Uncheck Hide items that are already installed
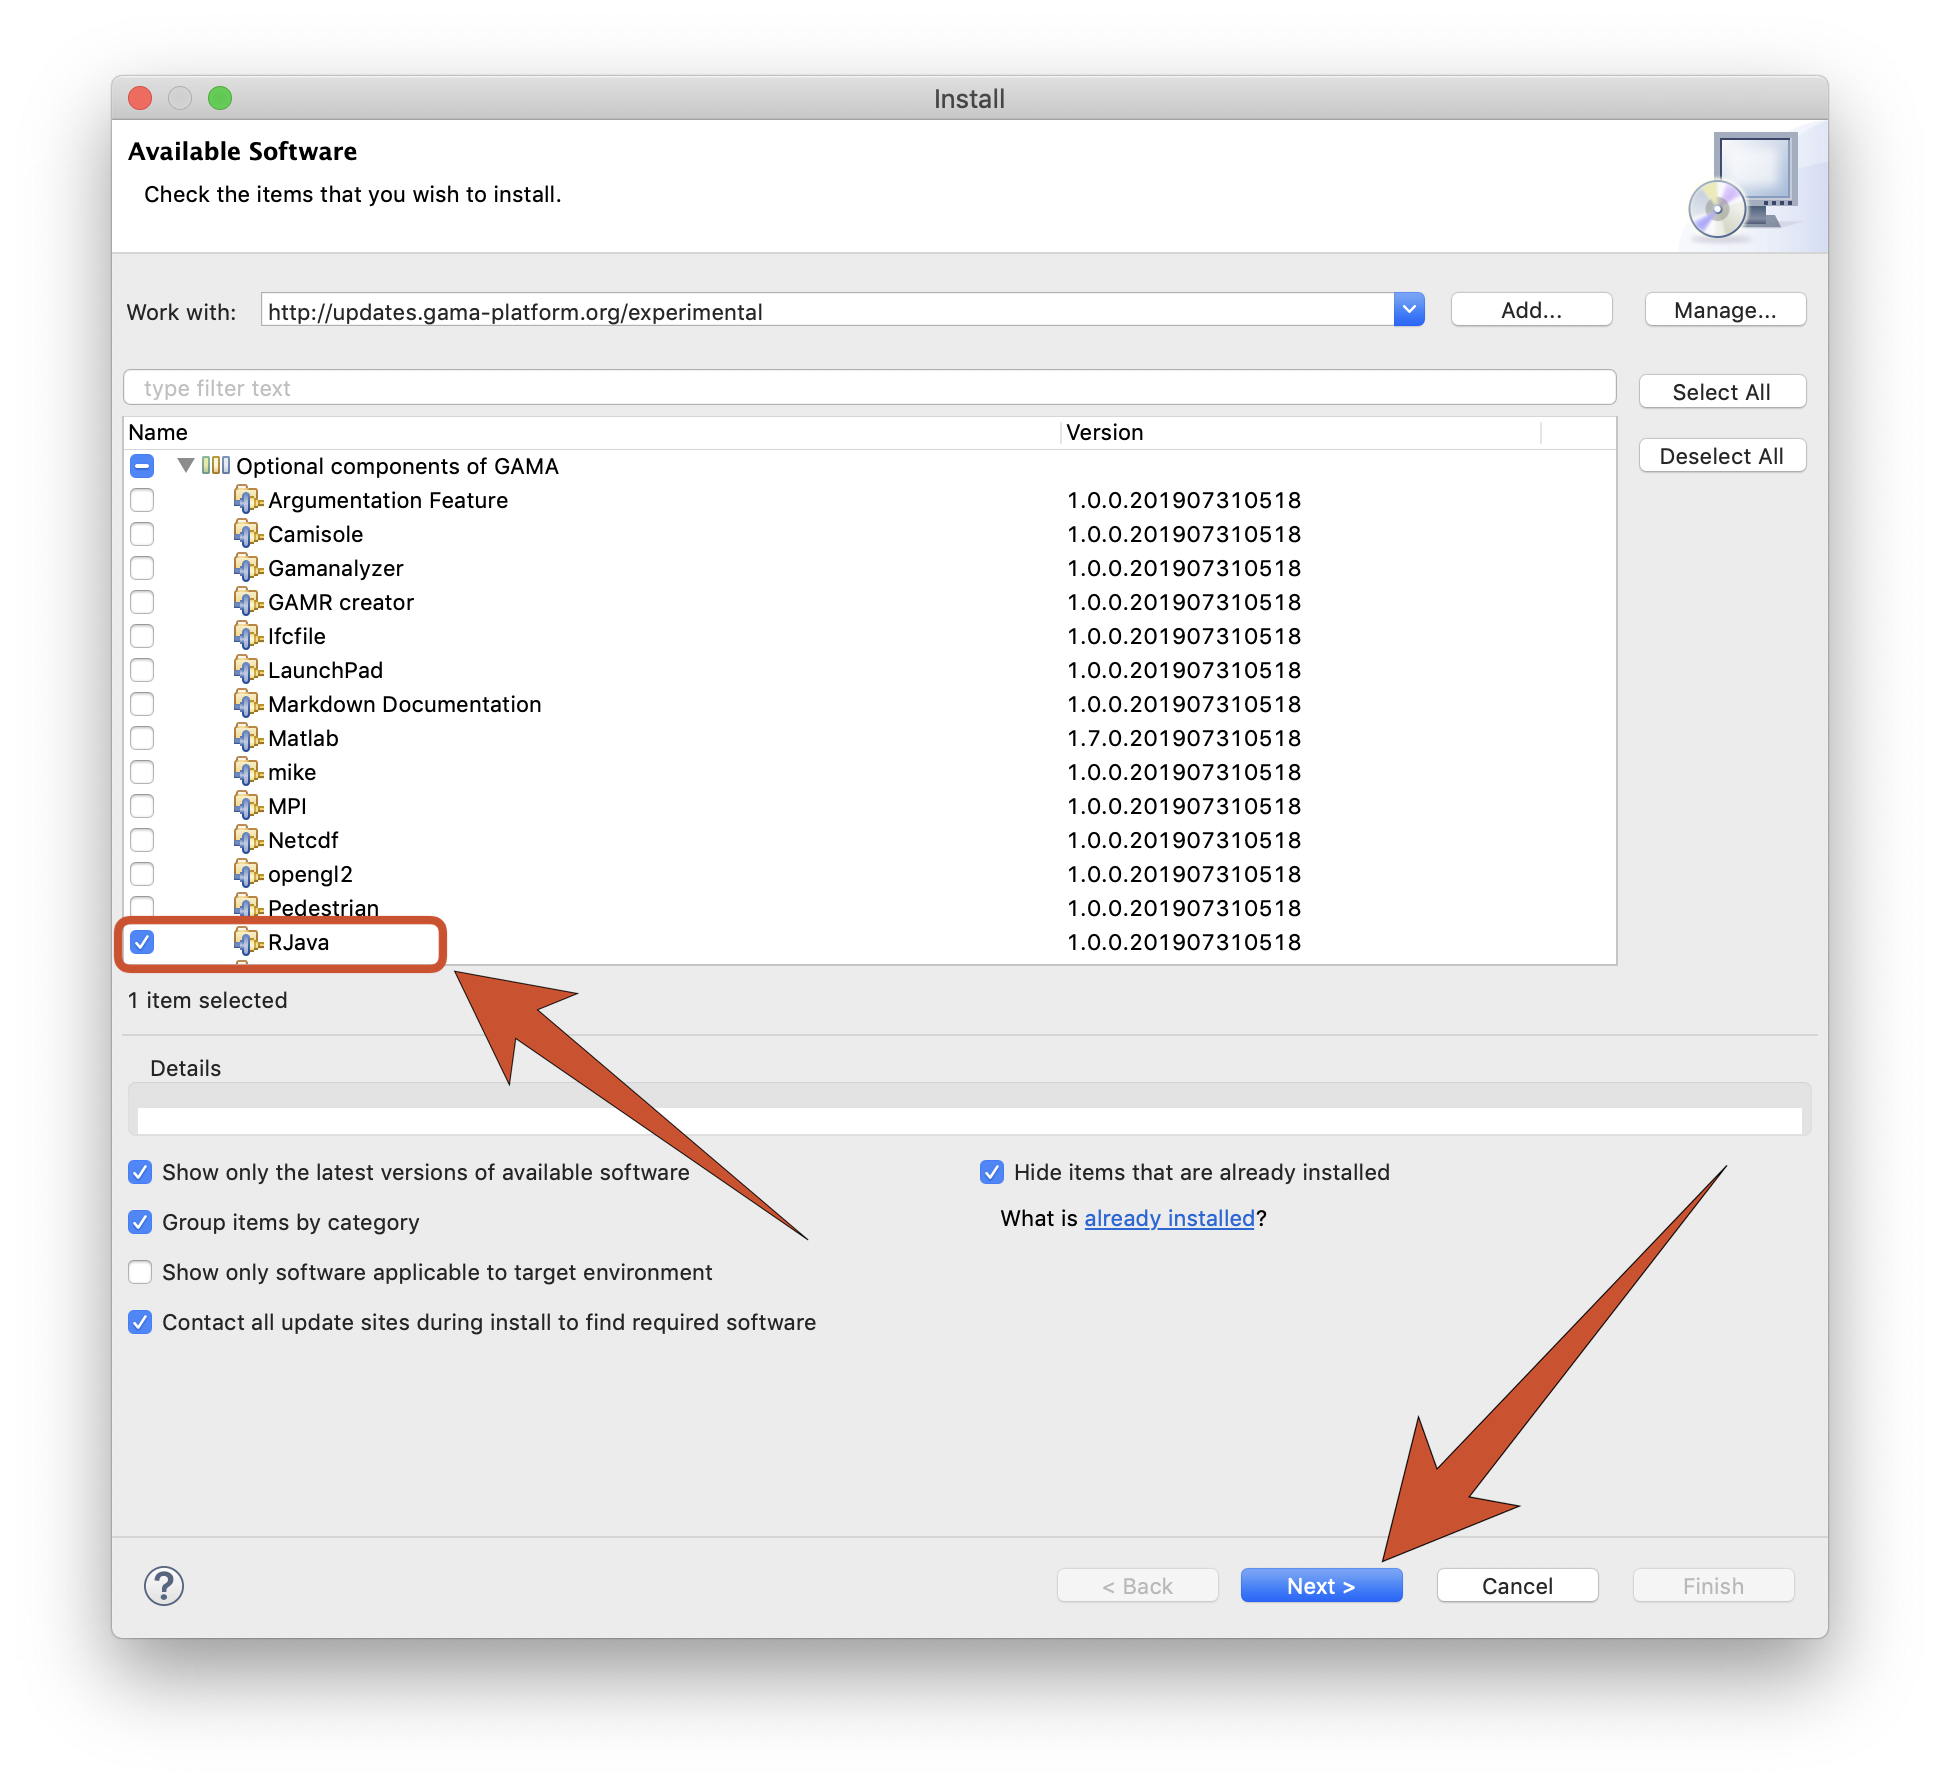1940x1786 pixels. tap(992, 1172)
